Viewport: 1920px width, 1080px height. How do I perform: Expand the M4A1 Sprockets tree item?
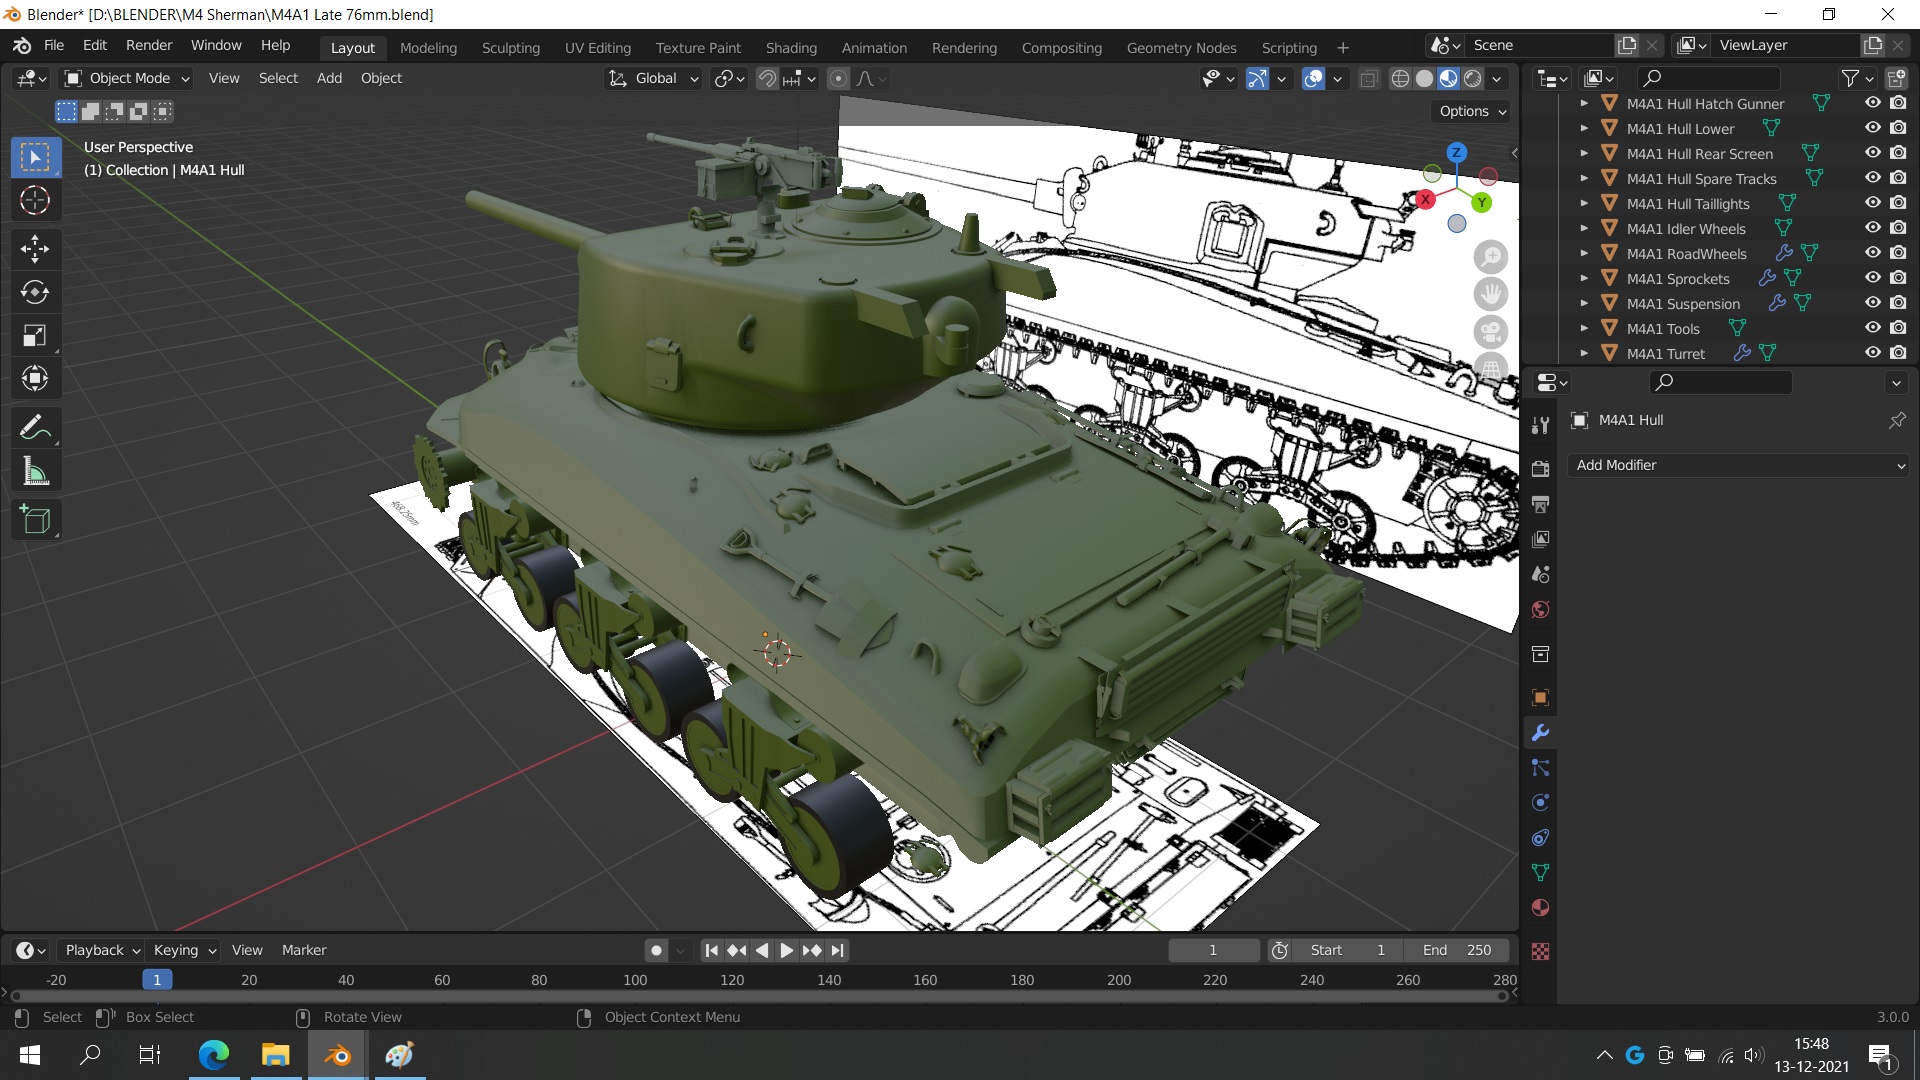(1584, 279)
